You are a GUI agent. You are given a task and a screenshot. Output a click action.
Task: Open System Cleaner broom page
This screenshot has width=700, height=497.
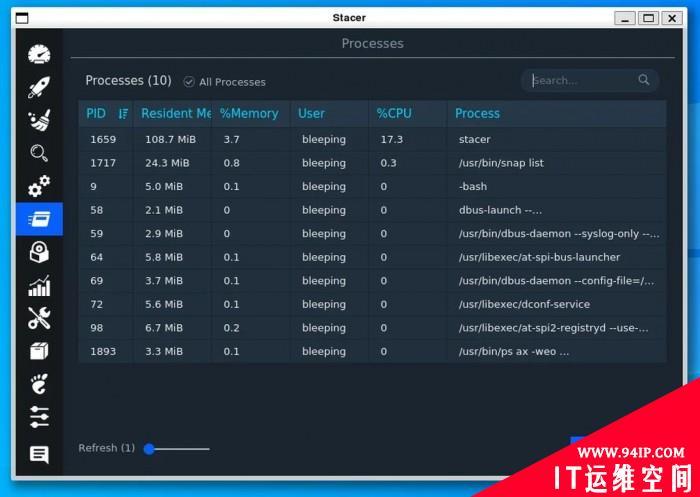point(39,120)
